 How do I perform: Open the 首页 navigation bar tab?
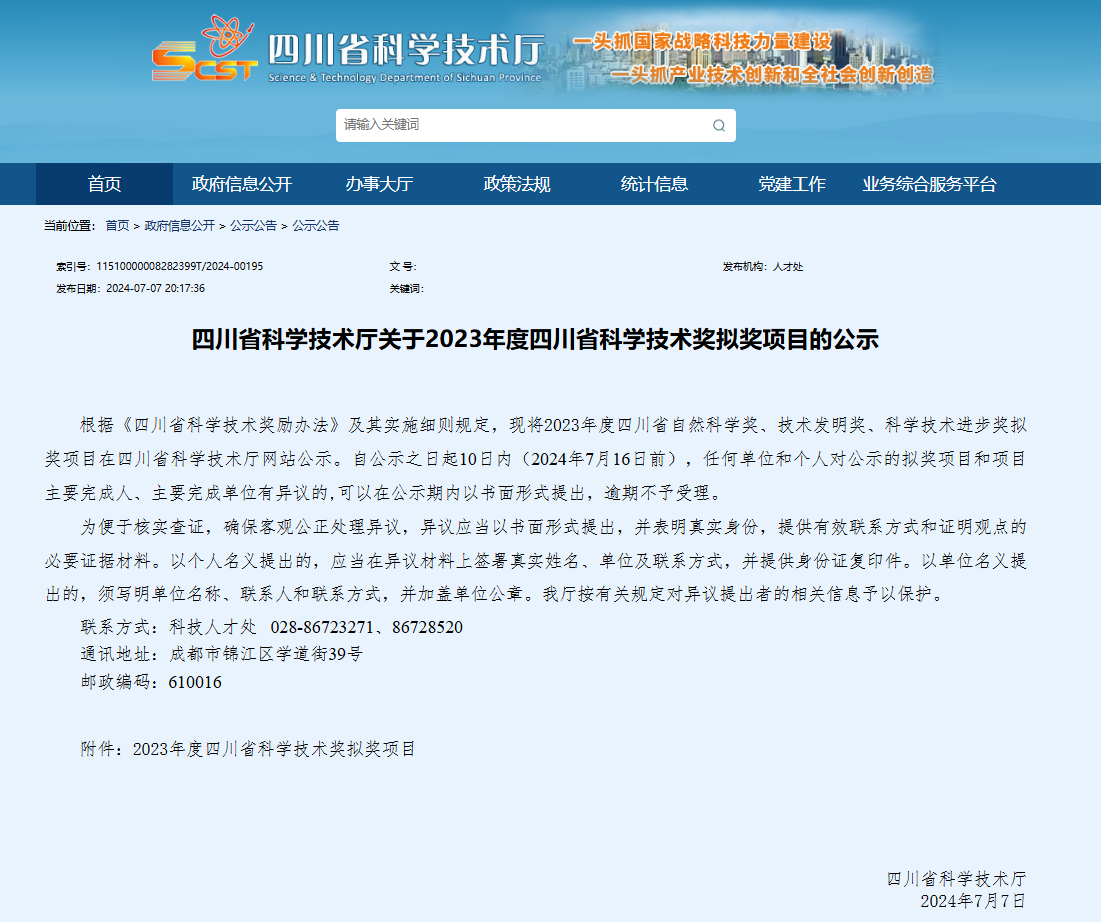104,184
